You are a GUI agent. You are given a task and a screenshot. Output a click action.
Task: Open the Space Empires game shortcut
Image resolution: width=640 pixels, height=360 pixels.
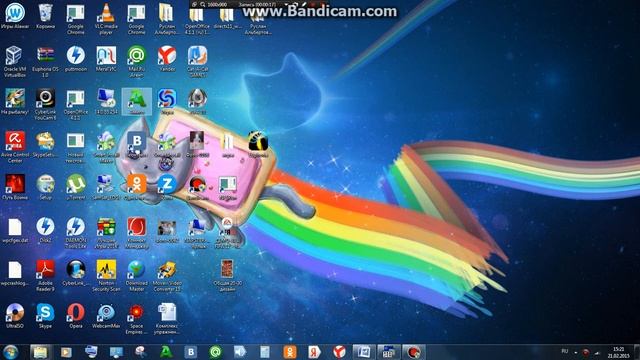136,318
